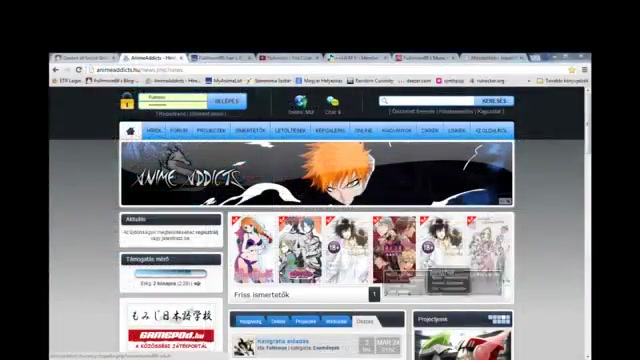The width and height of the screenshot is (640, 360).
Task: Open the chat bubbles icon
Action: (x=333, y=101)
